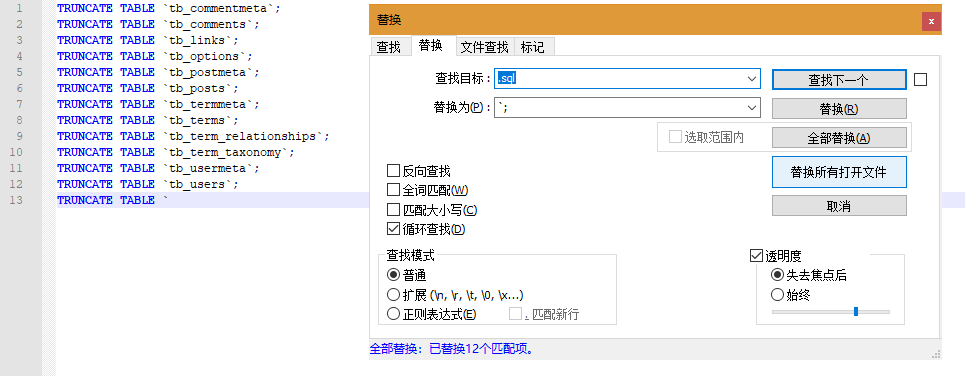Click 替换所有打开文件 button

point(839,172)
